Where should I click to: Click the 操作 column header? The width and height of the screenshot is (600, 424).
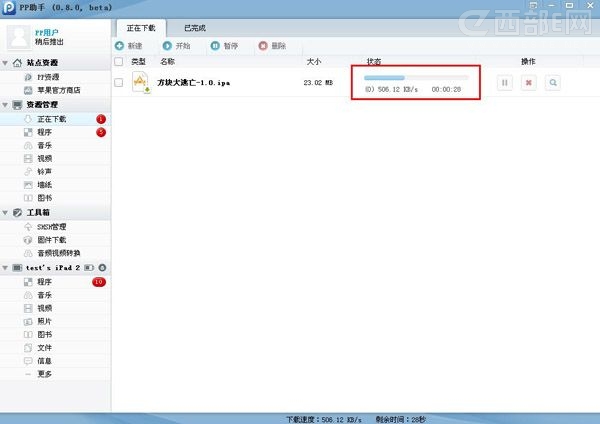tap(528, 62)
